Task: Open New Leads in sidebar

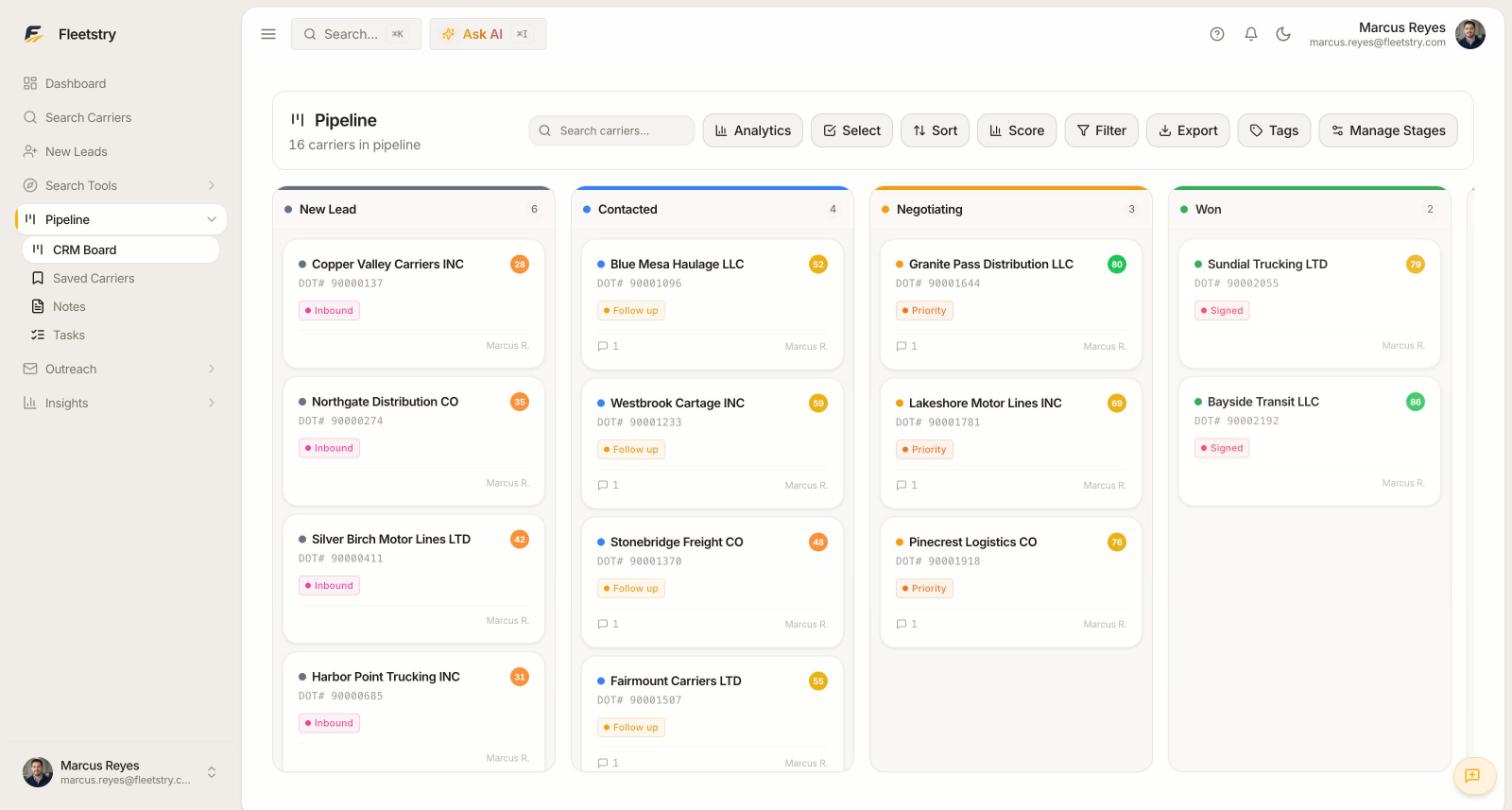Action: coord(120,151)
